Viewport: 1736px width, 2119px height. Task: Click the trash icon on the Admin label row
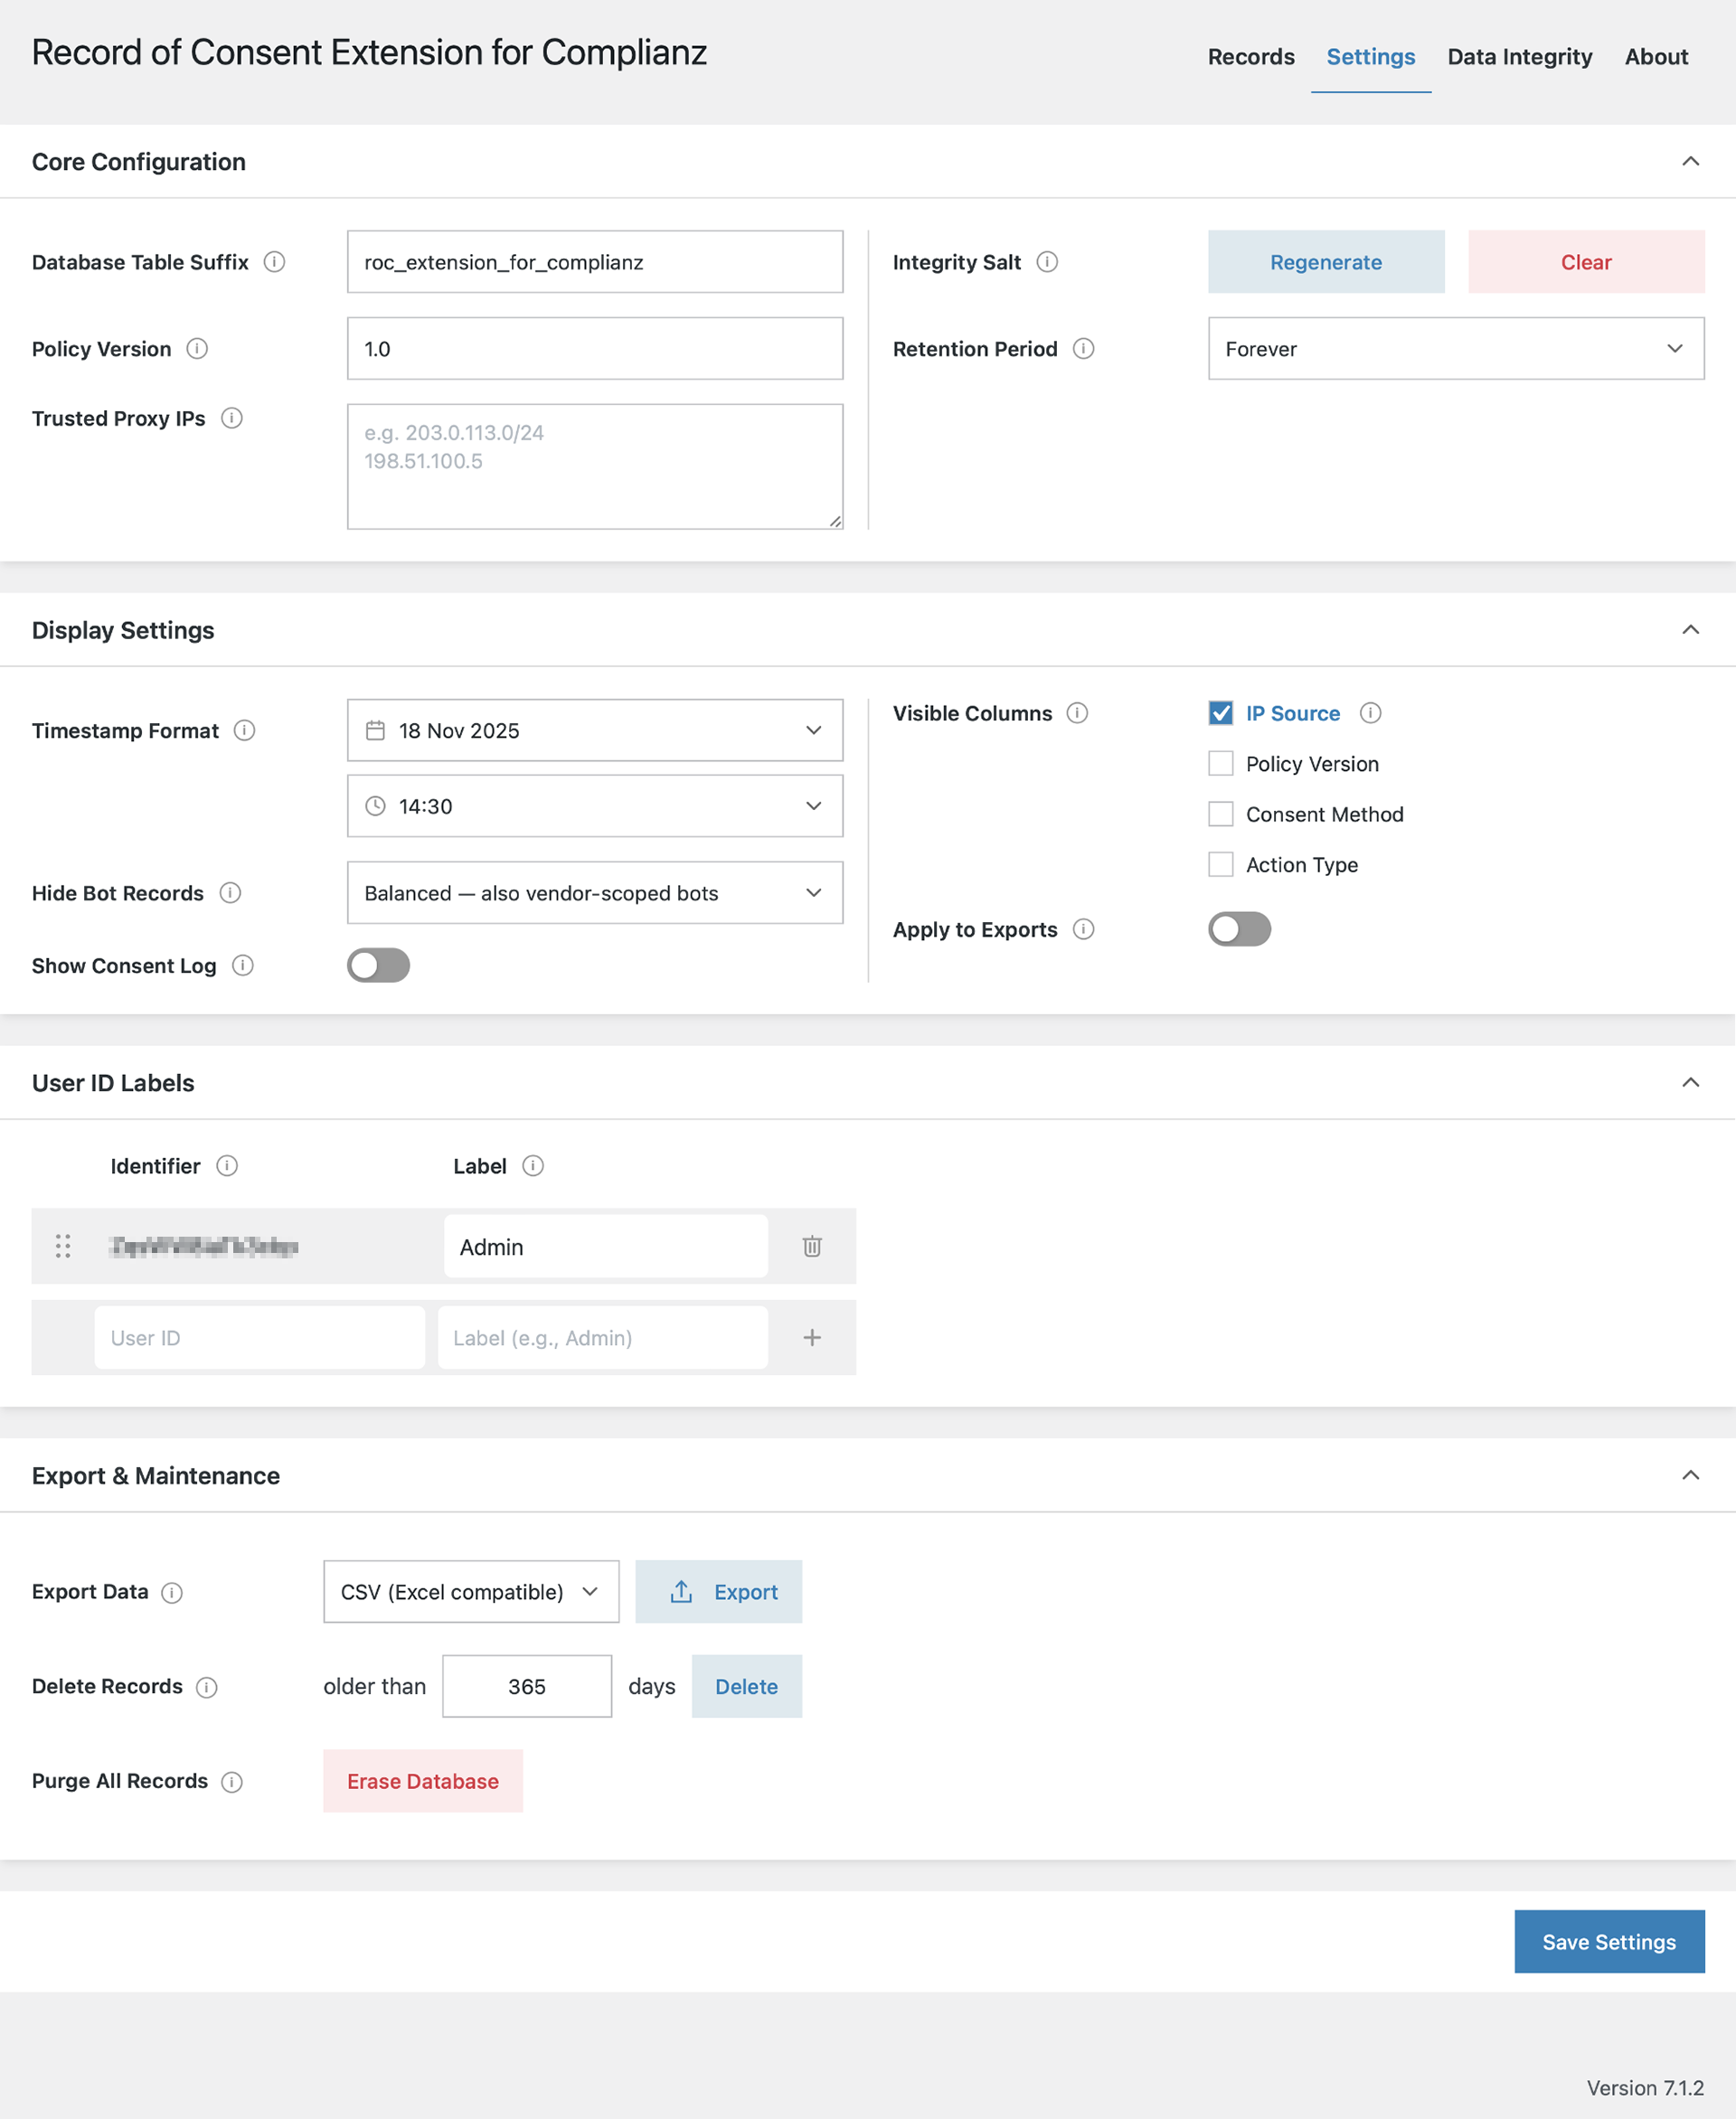(x=812, y=1246)
